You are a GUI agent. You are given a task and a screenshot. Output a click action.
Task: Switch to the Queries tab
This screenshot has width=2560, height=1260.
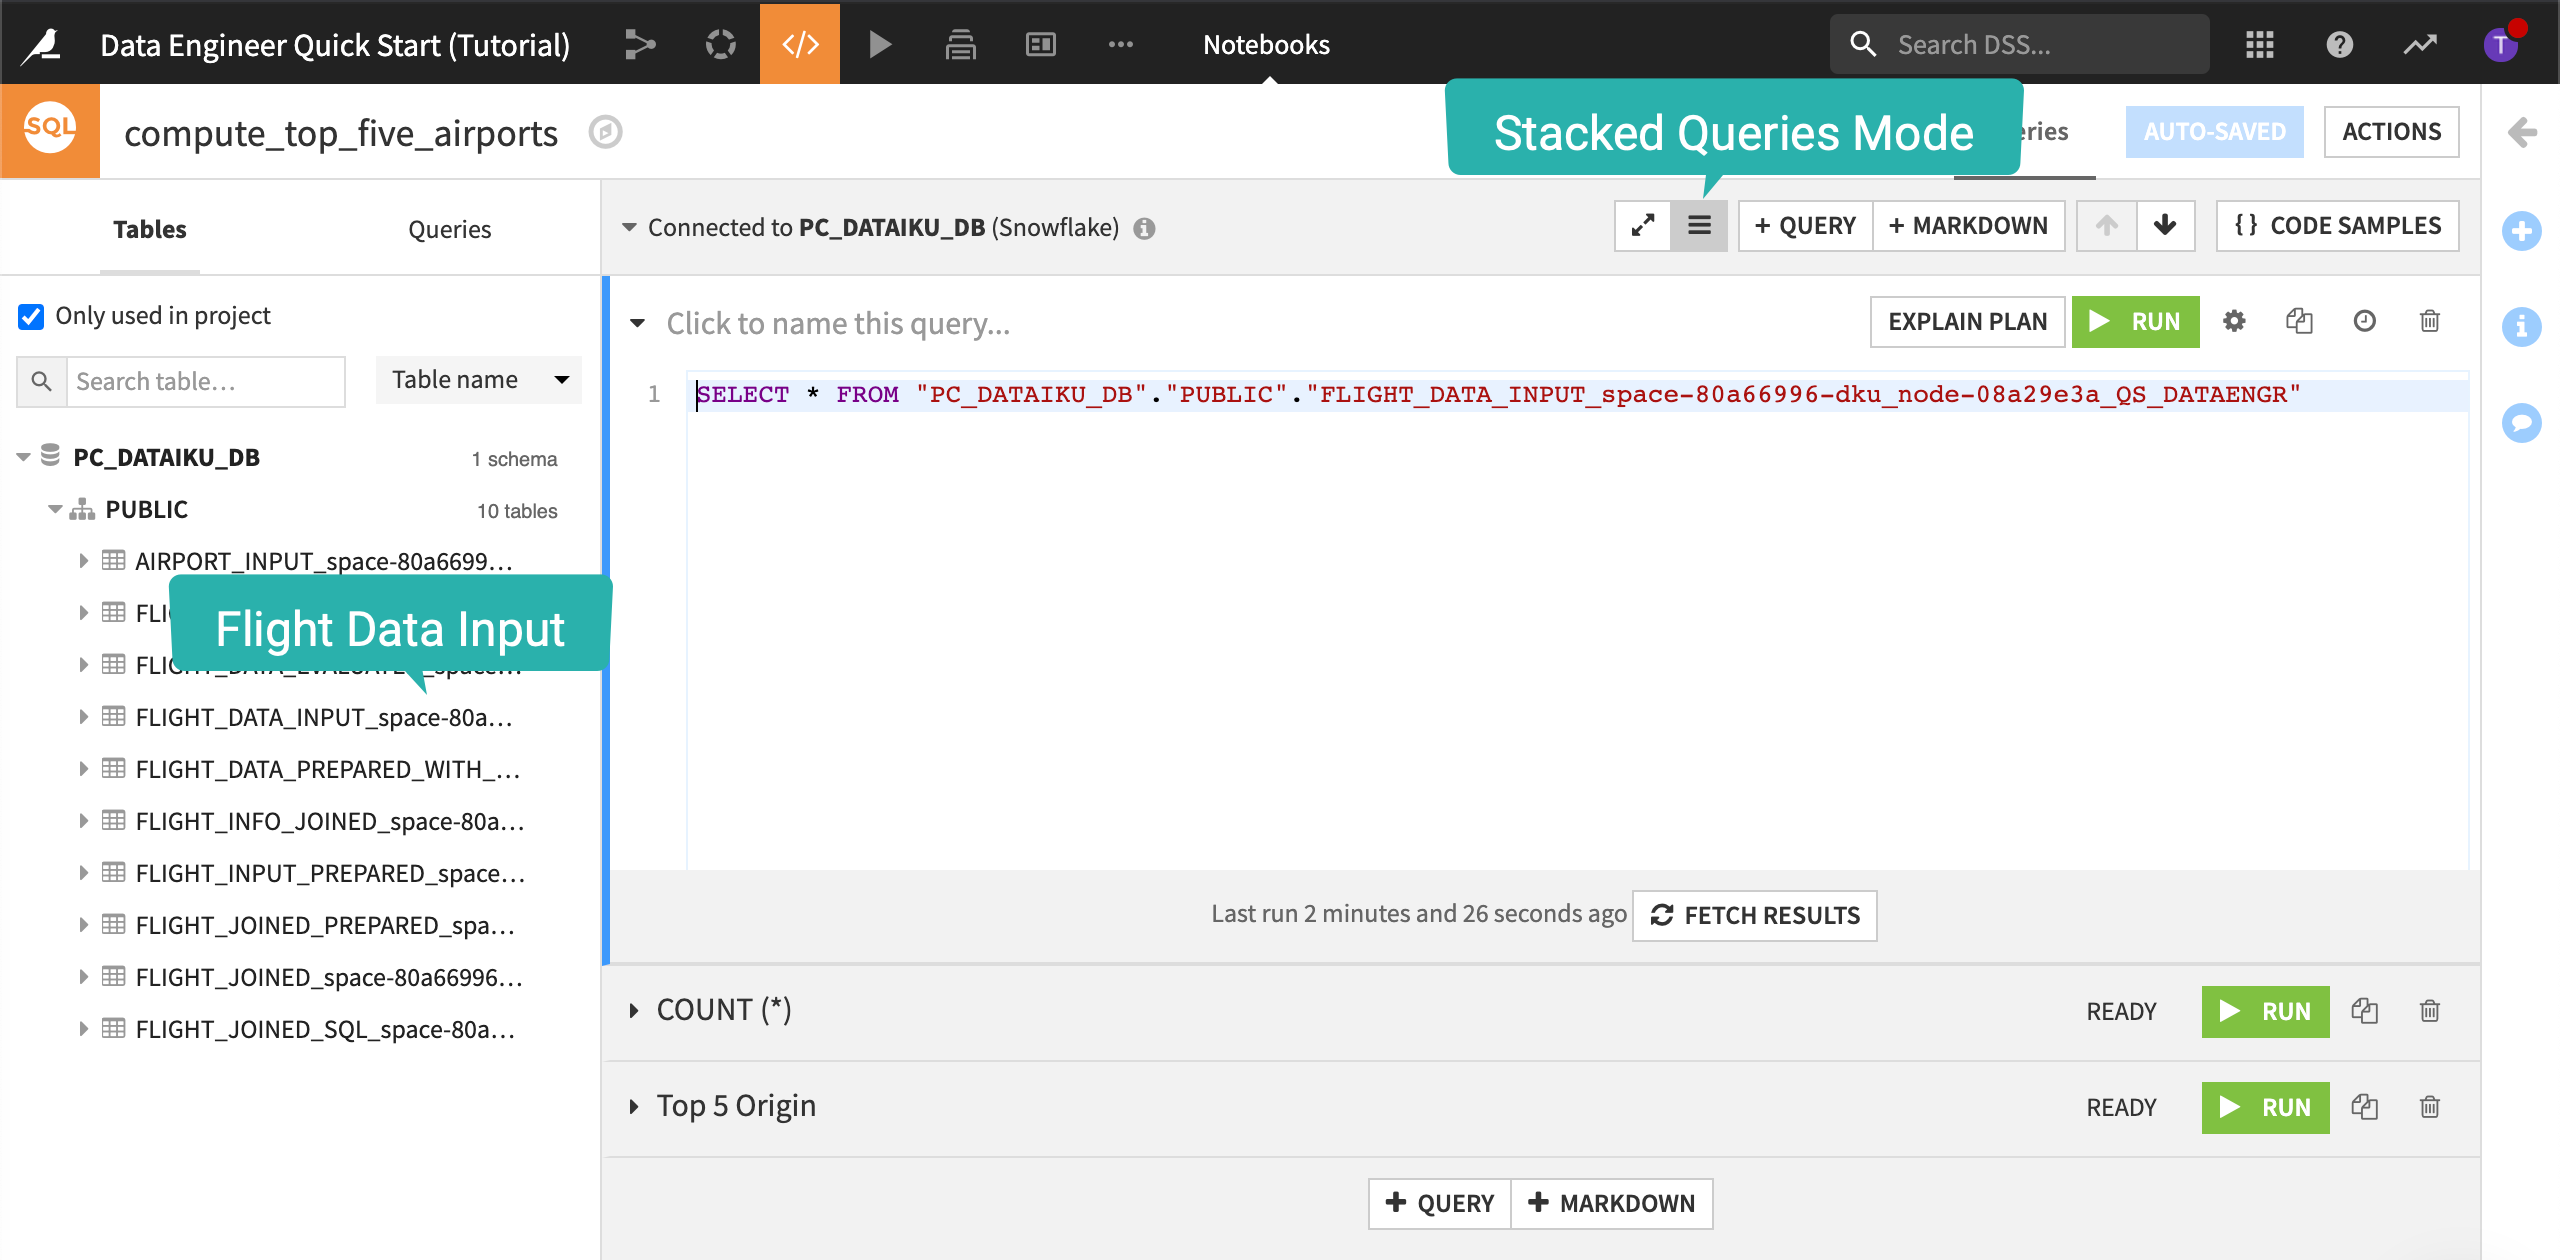tap(450, 229)
